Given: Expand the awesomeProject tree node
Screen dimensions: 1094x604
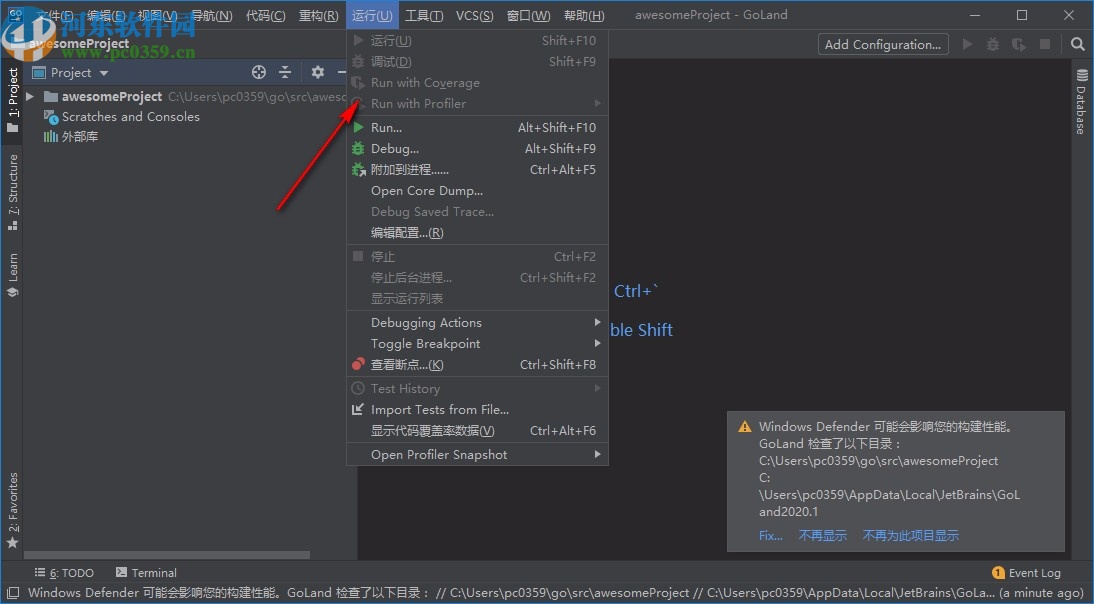Looking at the screenshot, I should click(28, 96).
